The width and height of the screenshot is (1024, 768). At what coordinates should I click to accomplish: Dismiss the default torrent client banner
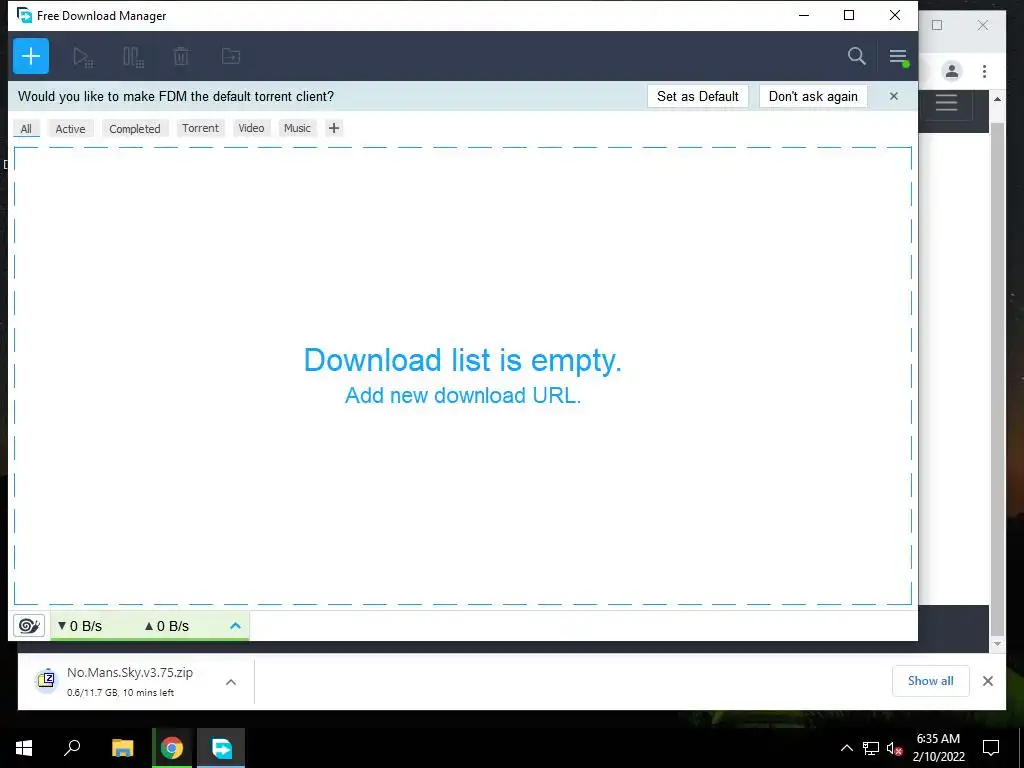point(893,97)
